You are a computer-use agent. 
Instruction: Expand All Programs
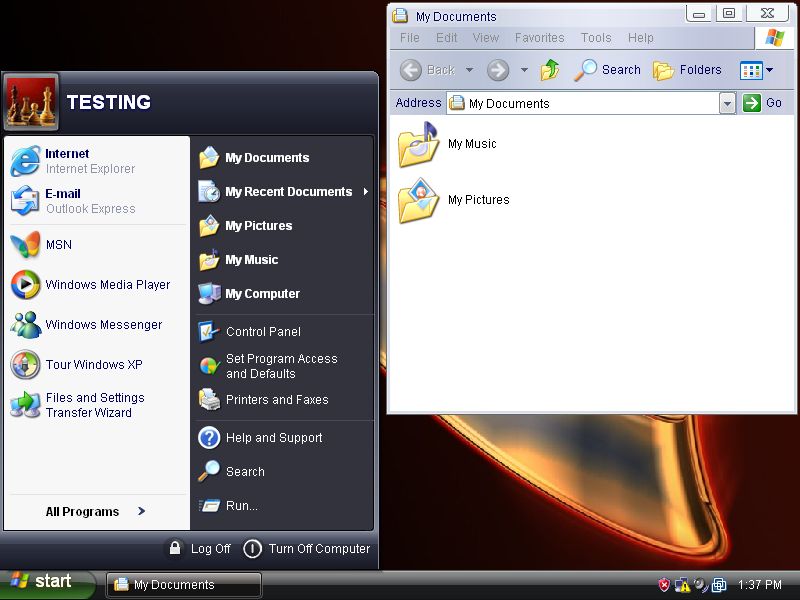tap(96, 511)
